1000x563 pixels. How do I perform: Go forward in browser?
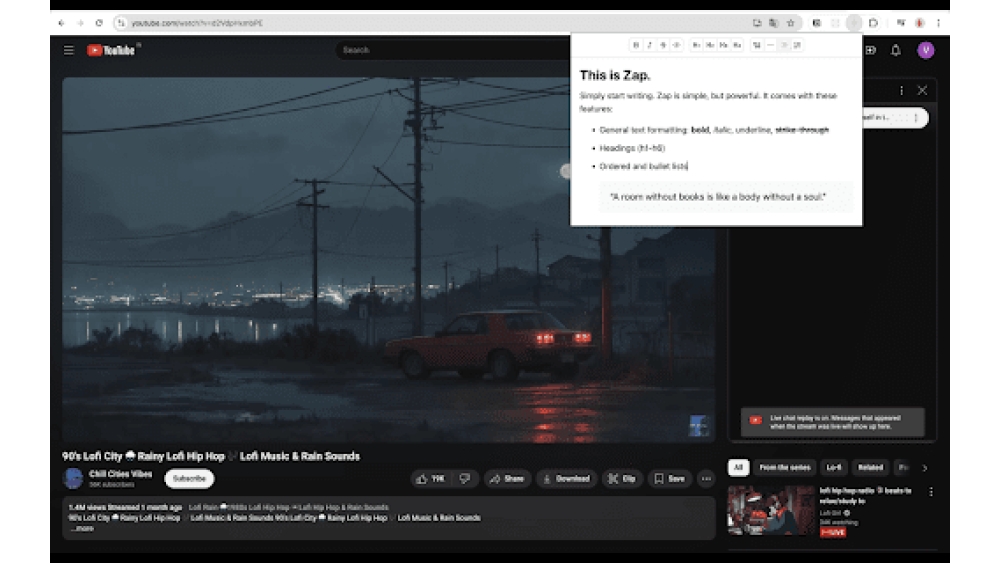click(x=80, y=23)
